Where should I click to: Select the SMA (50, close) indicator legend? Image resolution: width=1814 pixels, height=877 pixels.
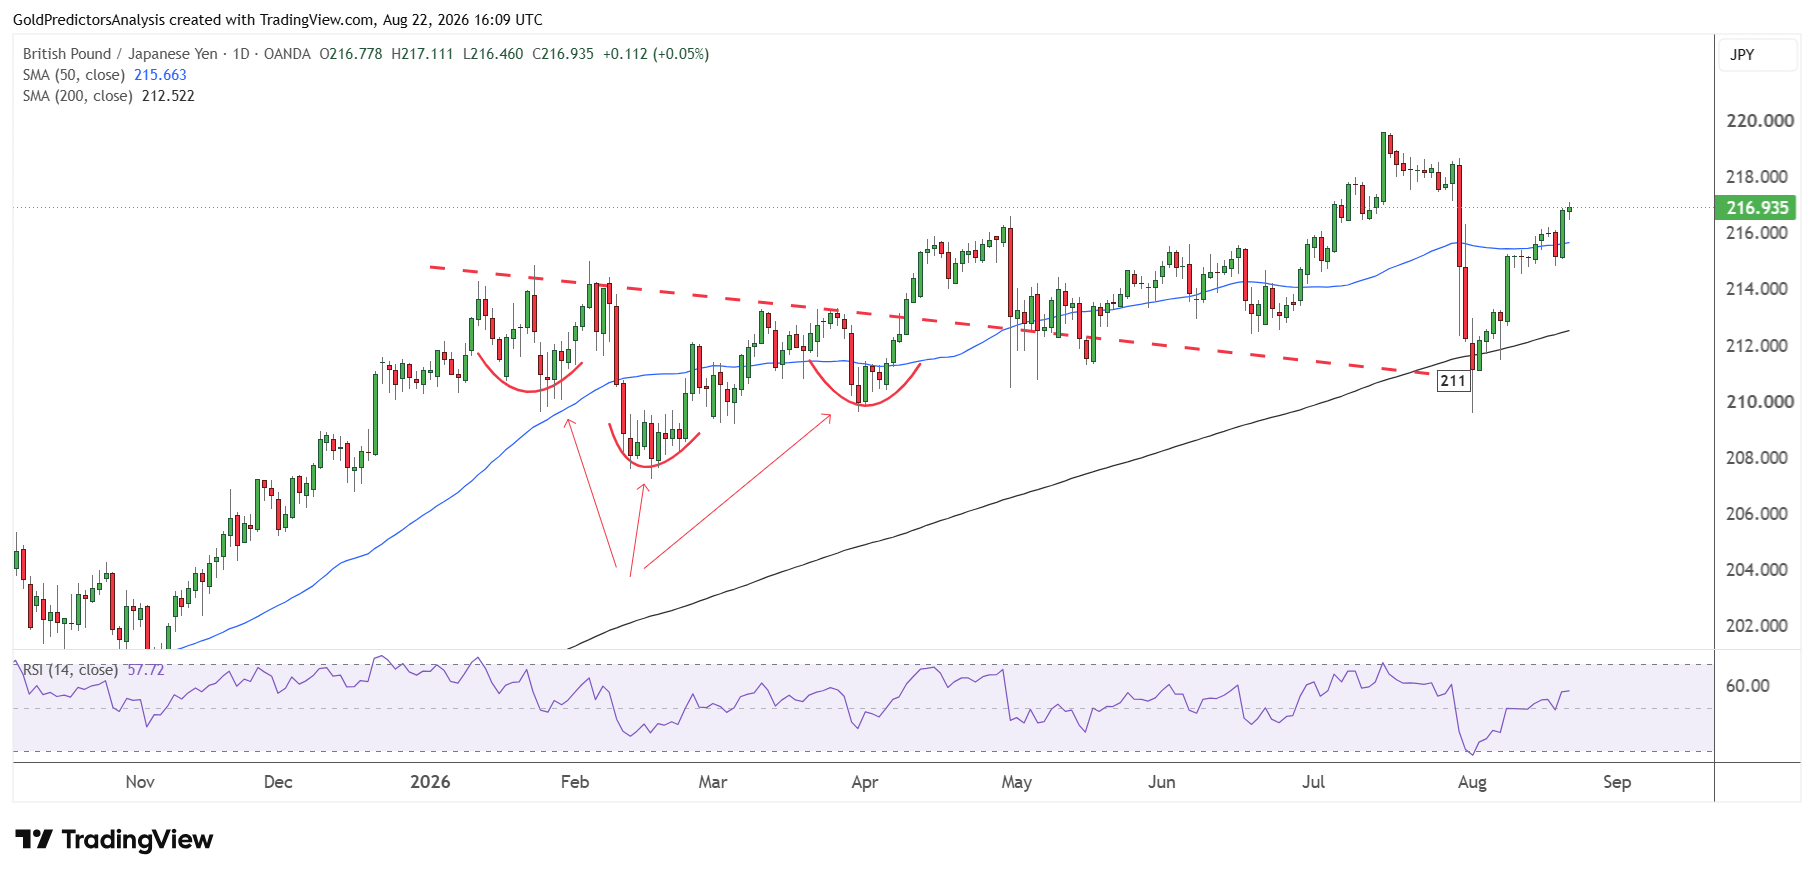click(x=74, y=75)
